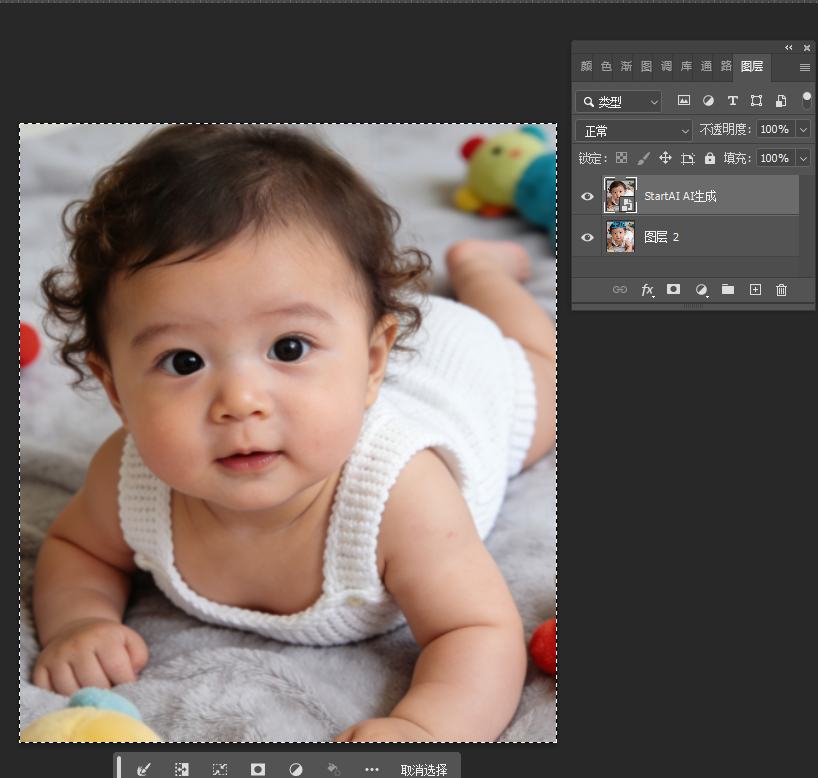Open the 填充 fill value slider arrow

(x=803, y=158)
